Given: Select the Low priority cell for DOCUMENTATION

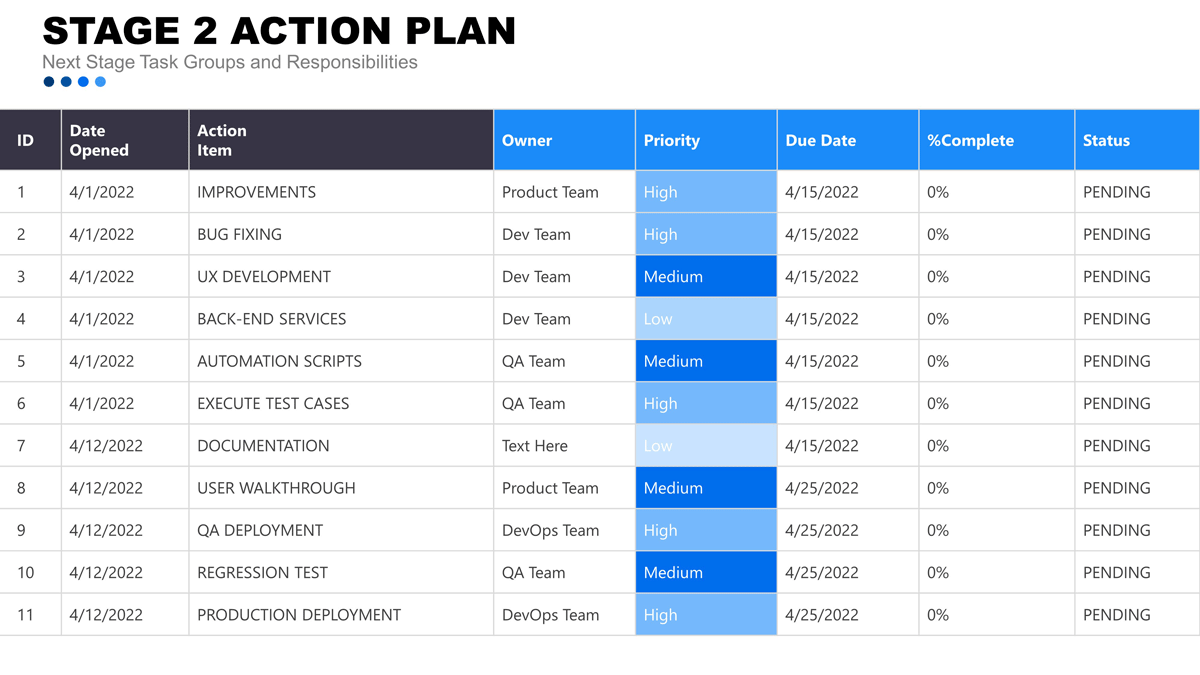Looking at the screenshot, I should tap(707, 446).
